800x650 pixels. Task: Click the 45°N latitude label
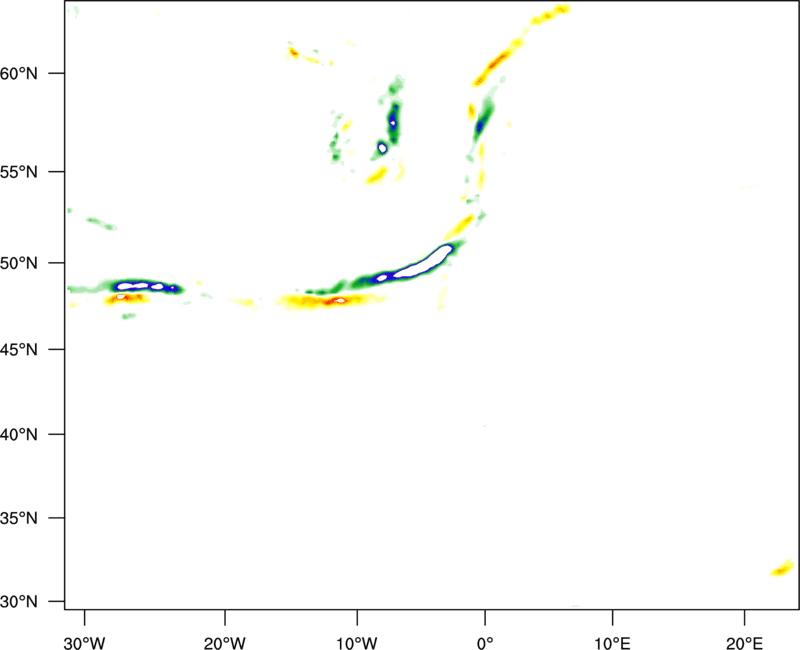coord(19,349)
